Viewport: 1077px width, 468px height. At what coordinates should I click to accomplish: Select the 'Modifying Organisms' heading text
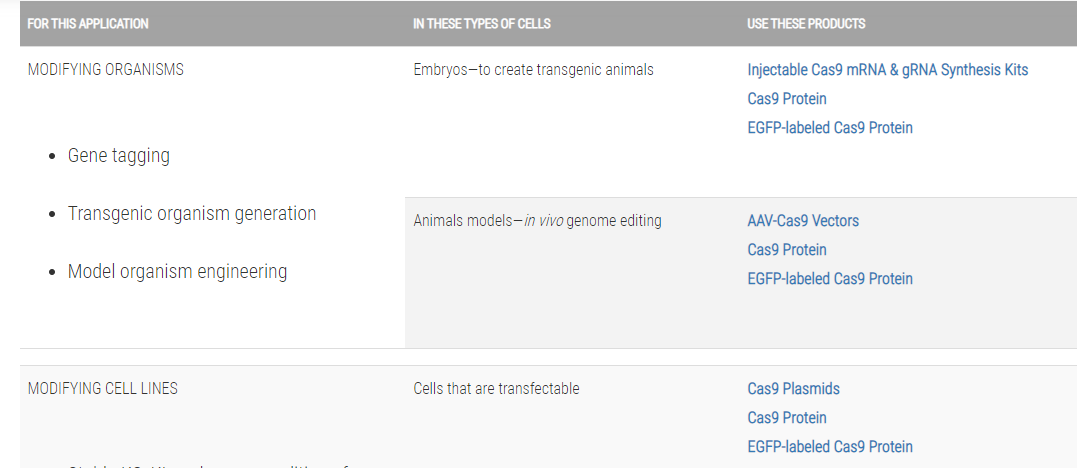pyautogui.click(x=106, y=69)
